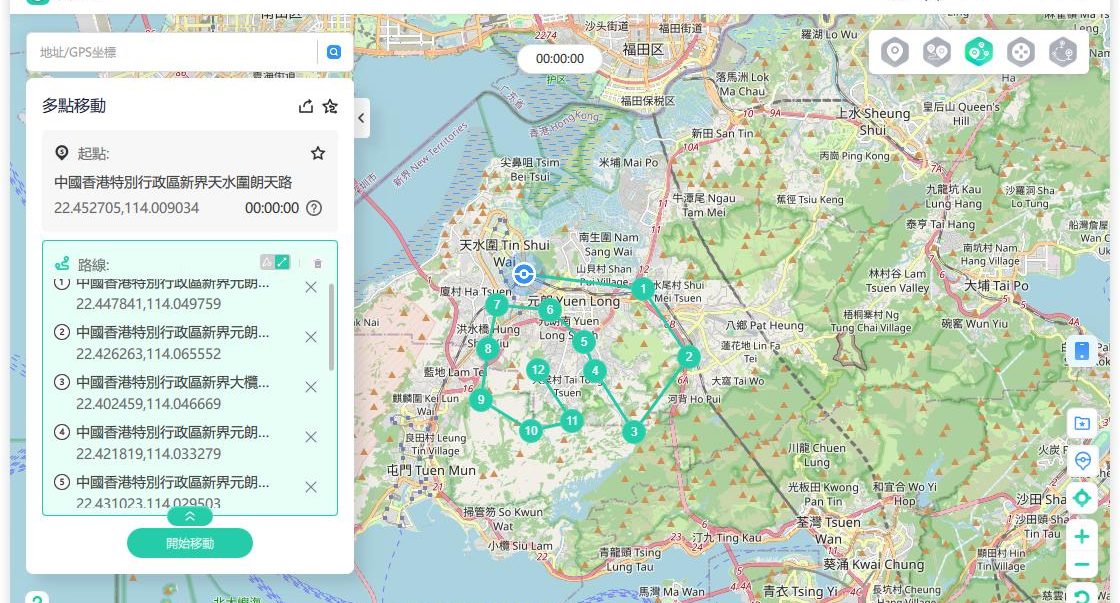Click help icon beside start time
1120x603 pixels.
pos(314,208)
